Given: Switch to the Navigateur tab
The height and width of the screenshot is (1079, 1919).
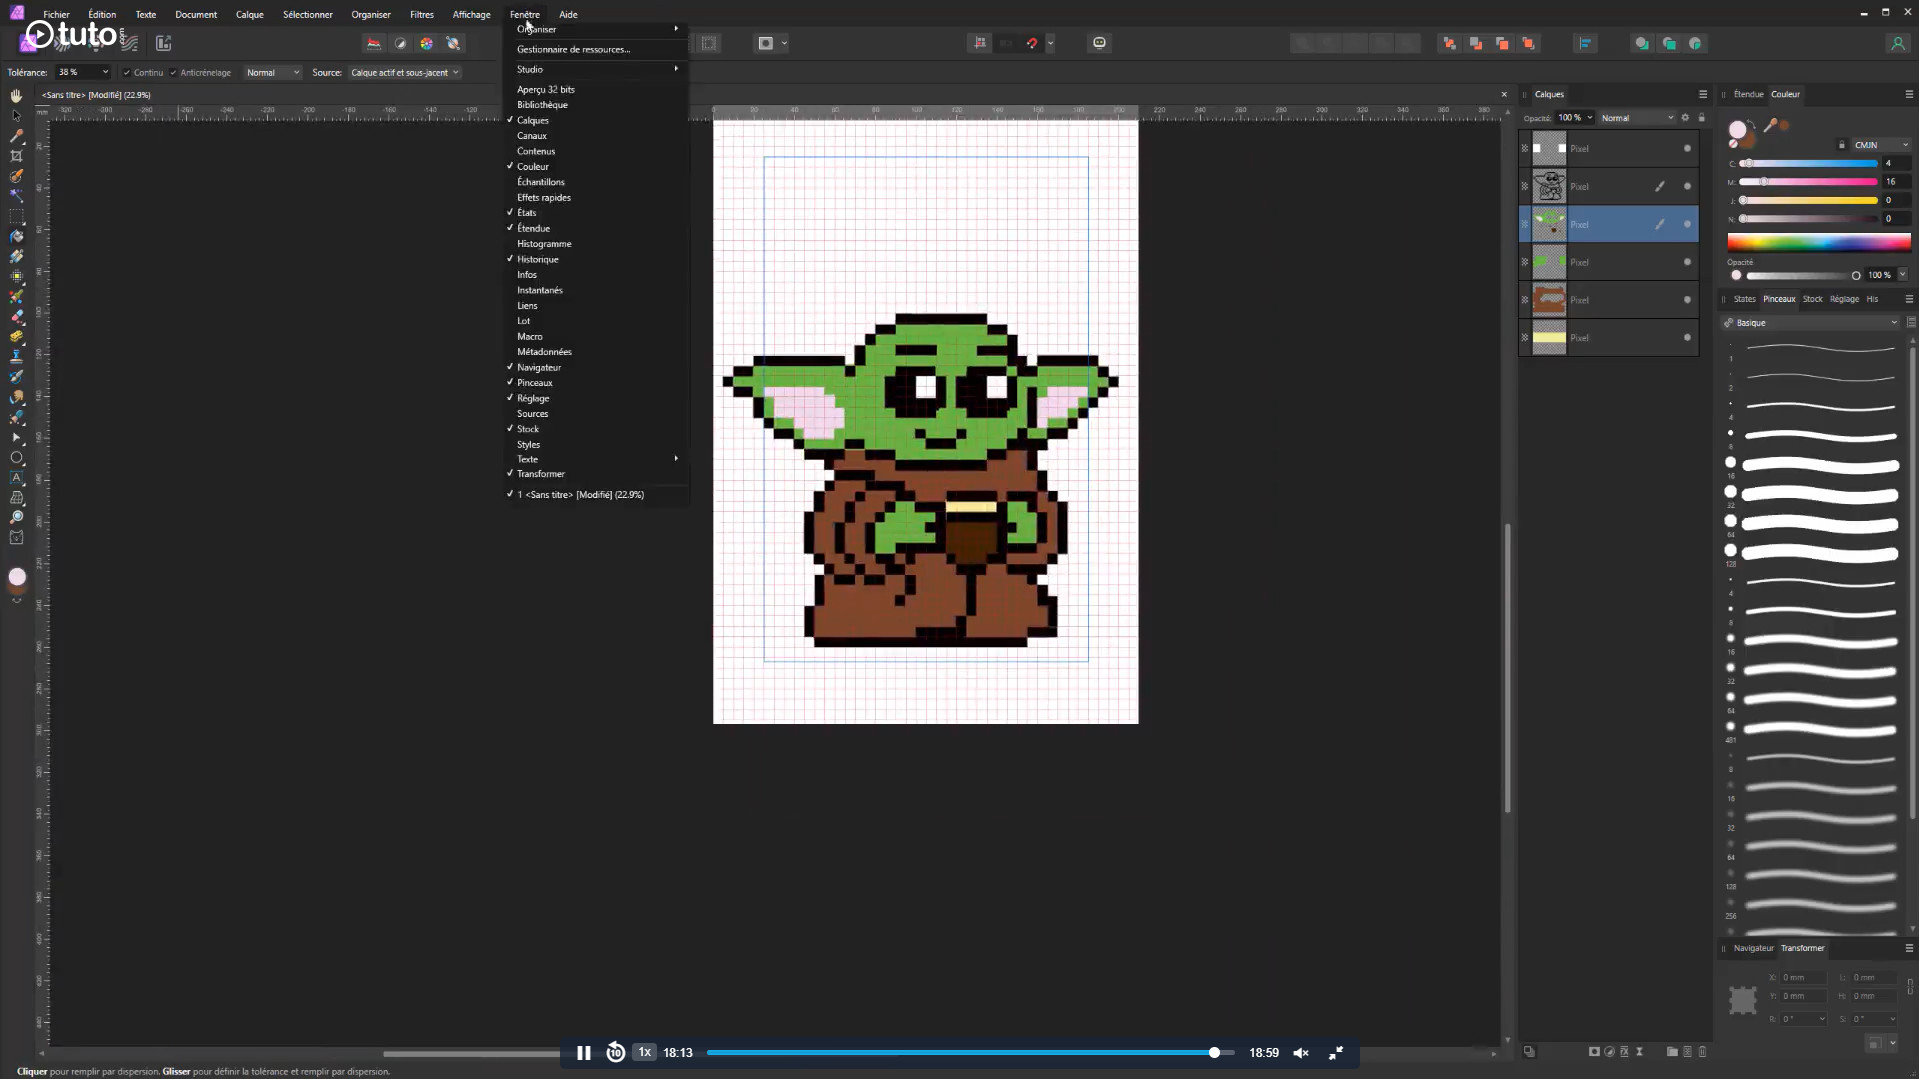Looking at the screenshot, I should coord(1753,948).
